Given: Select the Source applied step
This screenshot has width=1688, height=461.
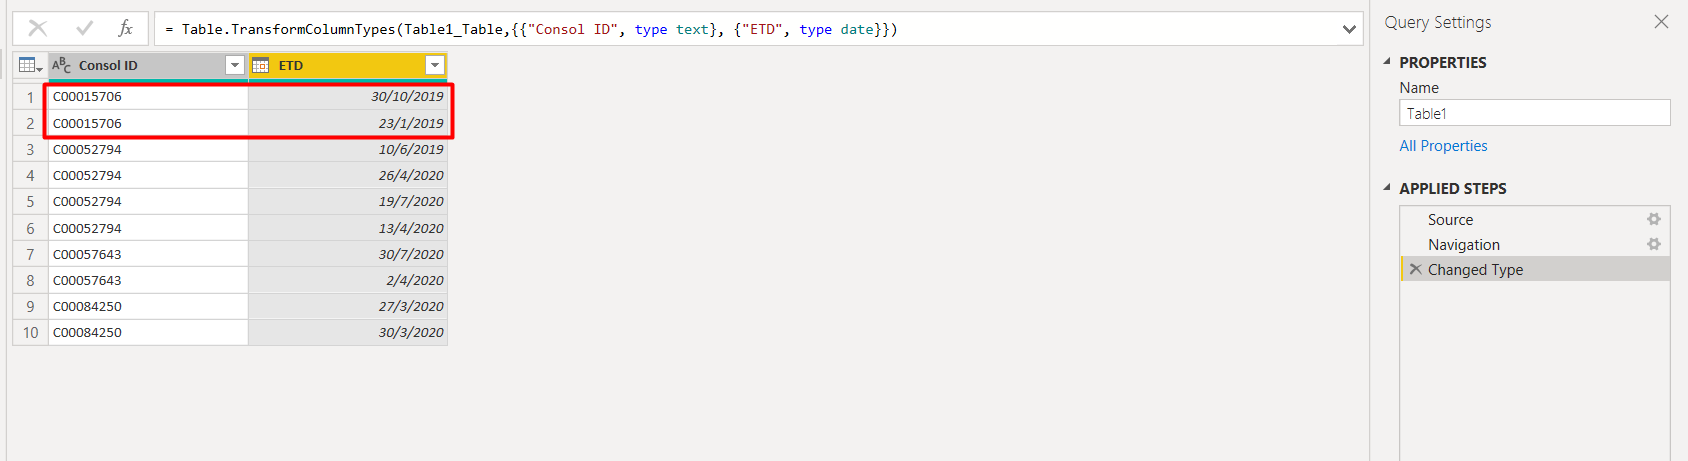Looking at the screenshot, I should [1535, 219].
